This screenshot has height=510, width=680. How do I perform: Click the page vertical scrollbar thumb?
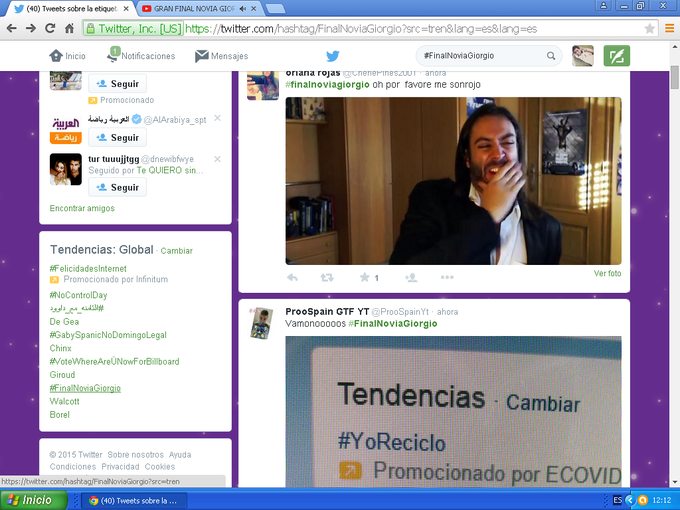click(x=674, y=77)
